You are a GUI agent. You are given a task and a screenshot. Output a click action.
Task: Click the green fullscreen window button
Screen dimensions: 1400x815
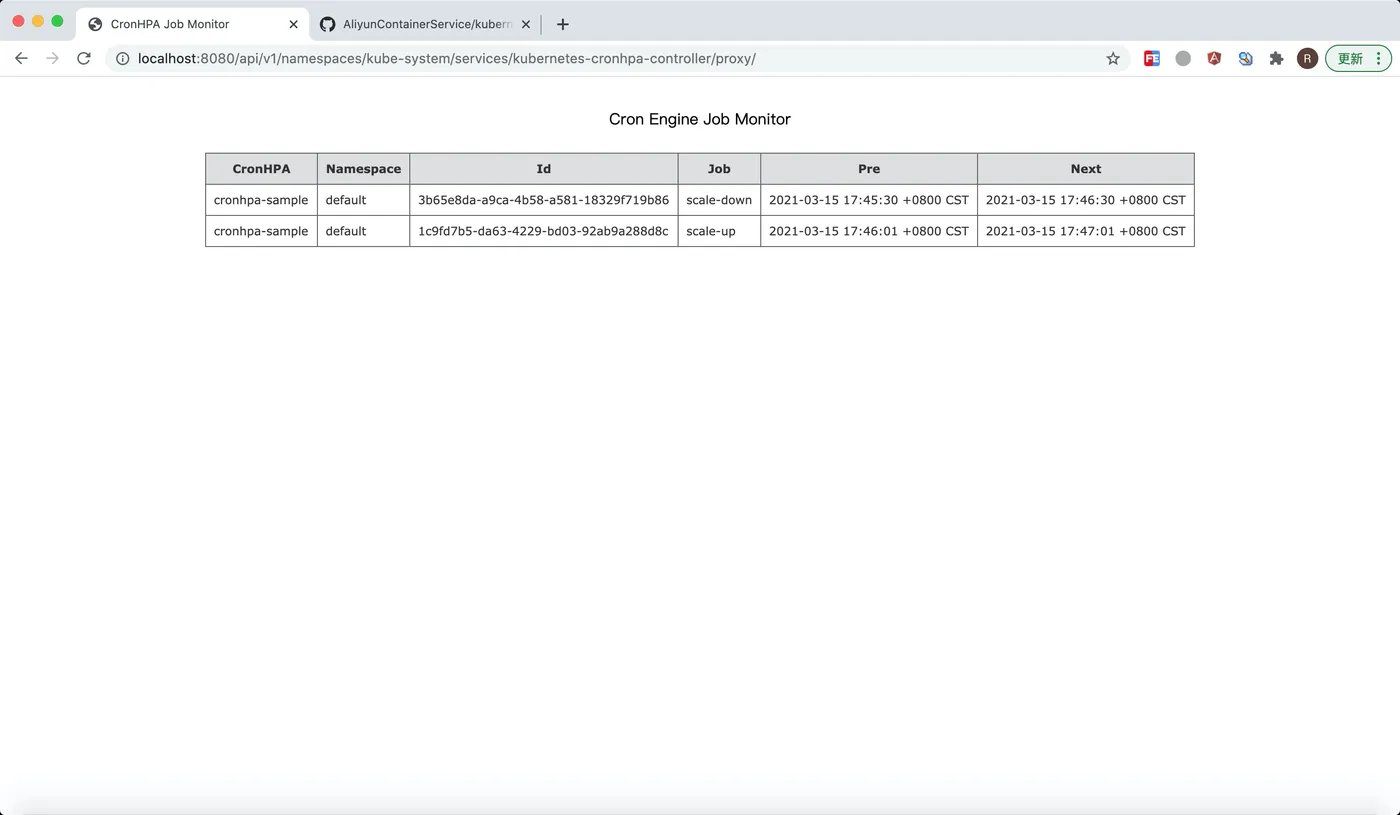tap(57, 21)
